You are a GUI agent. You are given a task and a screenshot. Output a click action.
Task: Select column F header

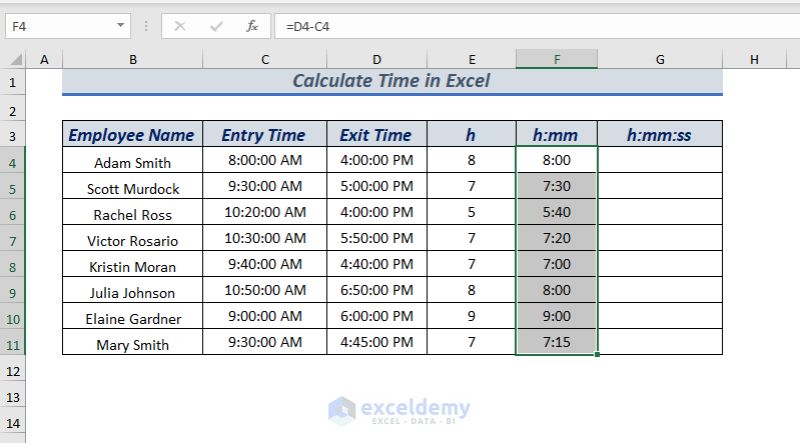point(557,60)
